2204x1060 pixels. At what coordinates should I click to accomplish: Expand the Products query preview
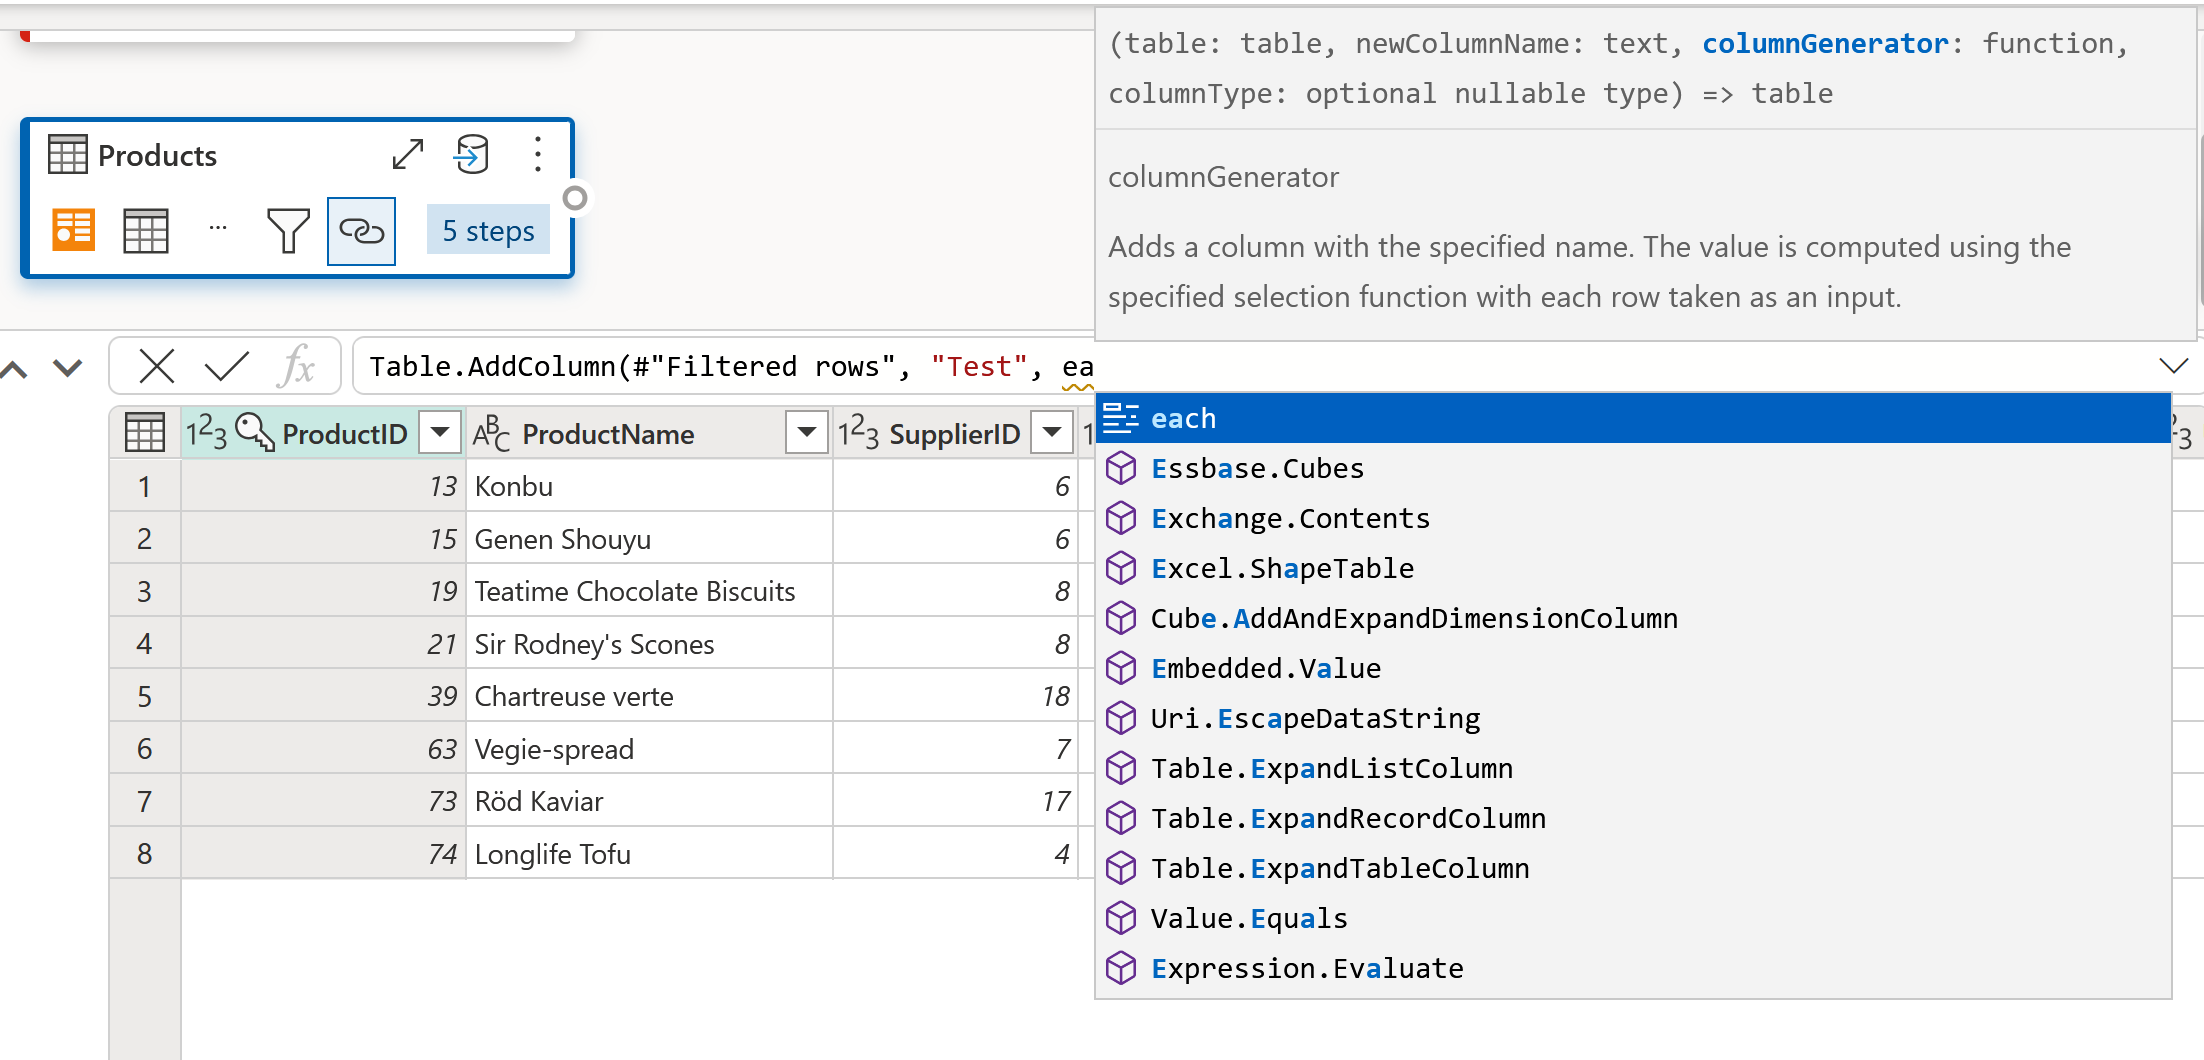tap(407, 154)
